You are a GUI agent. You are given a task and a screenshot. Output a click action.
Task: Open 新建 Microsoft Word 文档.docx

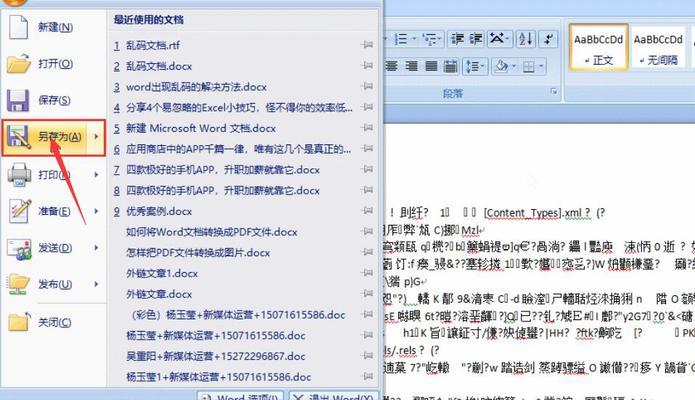[x=201, y=128]
